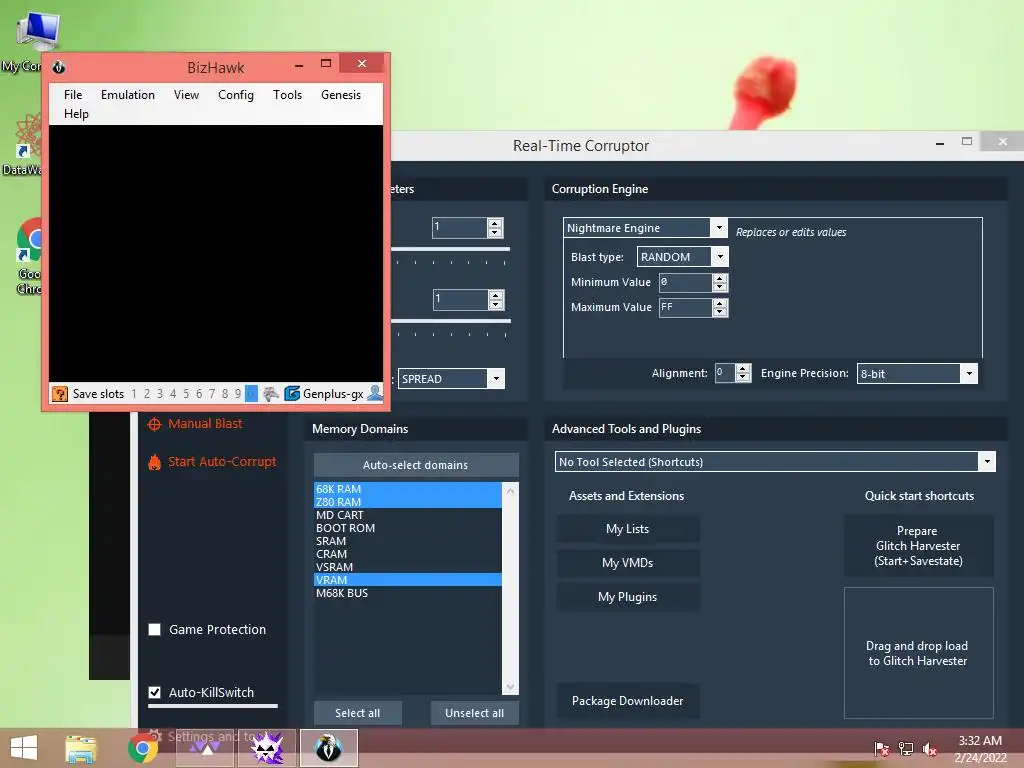Click the Maximum Value spinner arrows
Viewport: 1024px width, 768px height.
(720, 308)
